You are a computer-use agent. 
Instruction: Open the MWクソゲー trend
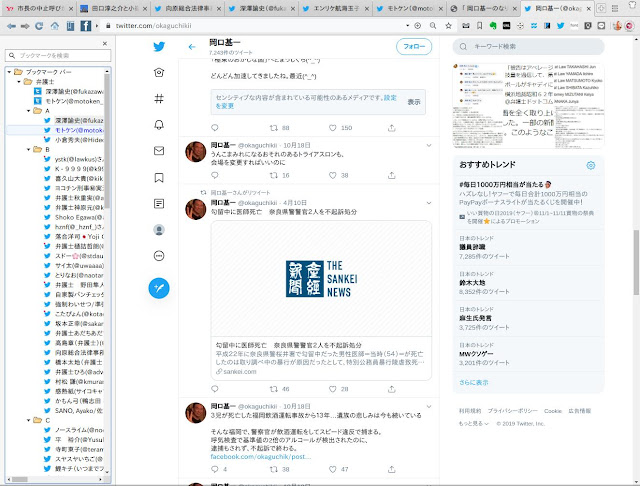(529, 354)
